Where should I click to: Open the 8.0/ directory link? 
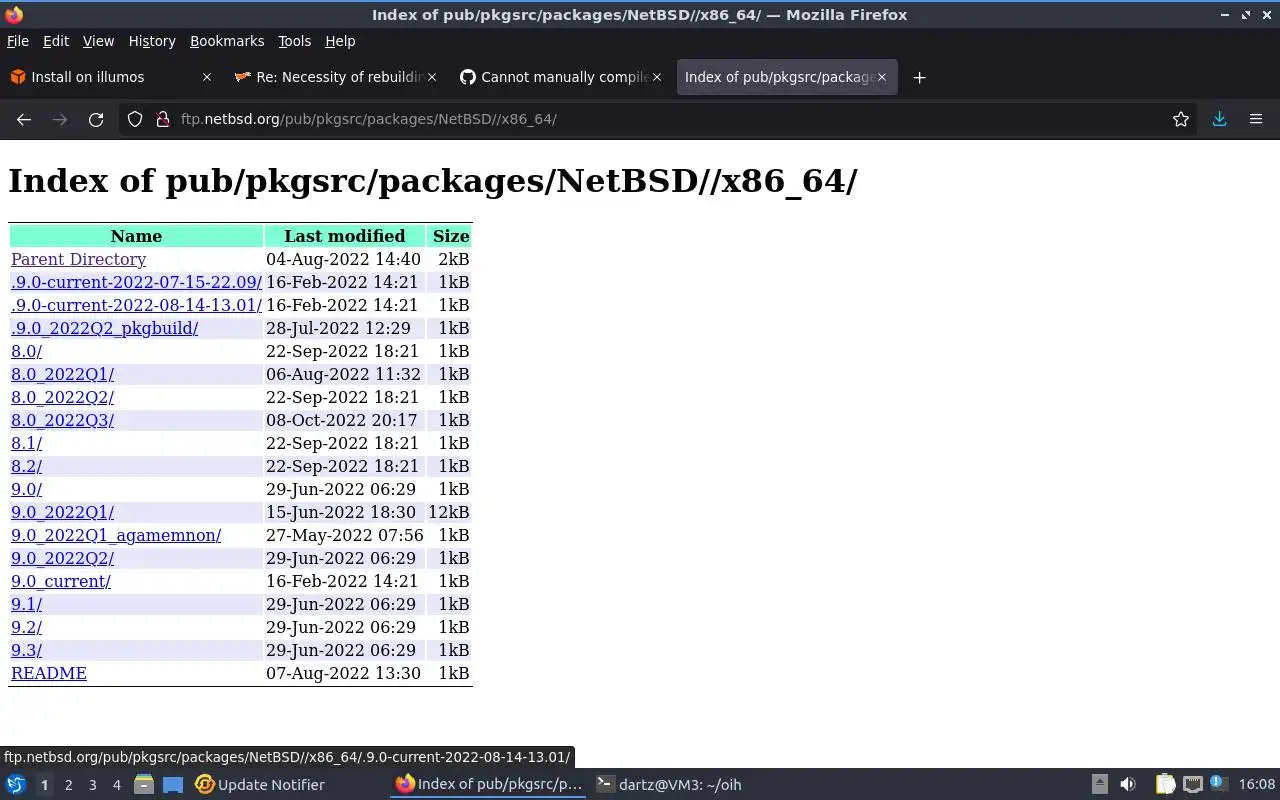click(26, 351)
